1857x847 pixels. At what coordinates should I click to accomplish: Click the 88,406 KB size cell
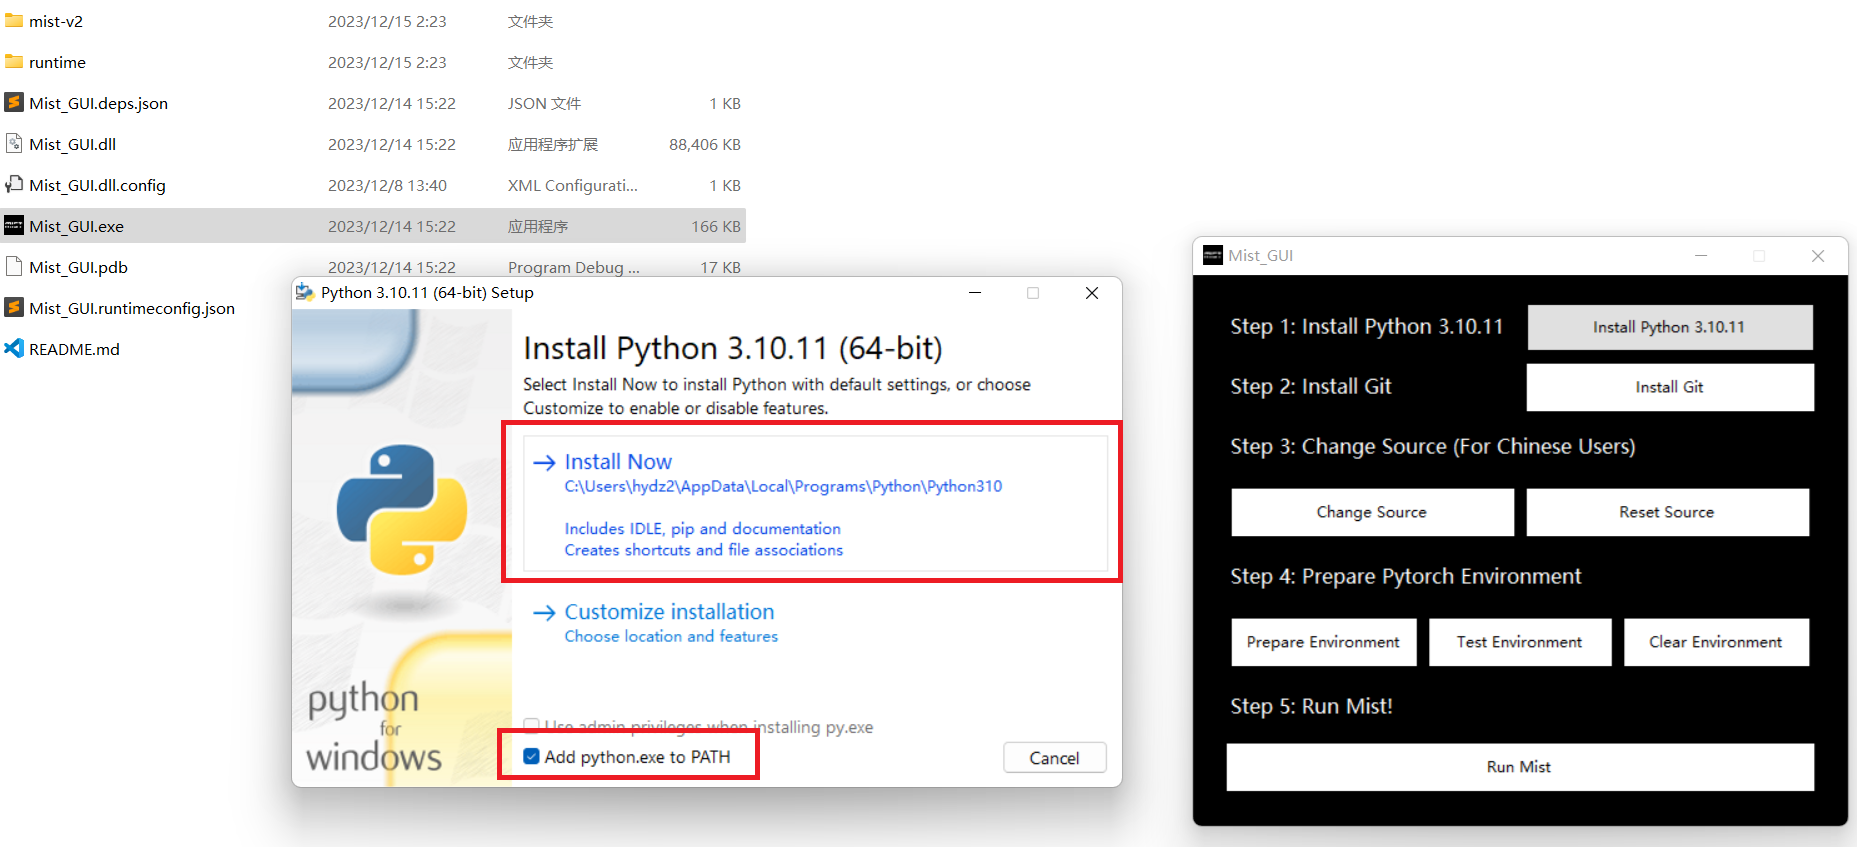click(x=705, y=144)
